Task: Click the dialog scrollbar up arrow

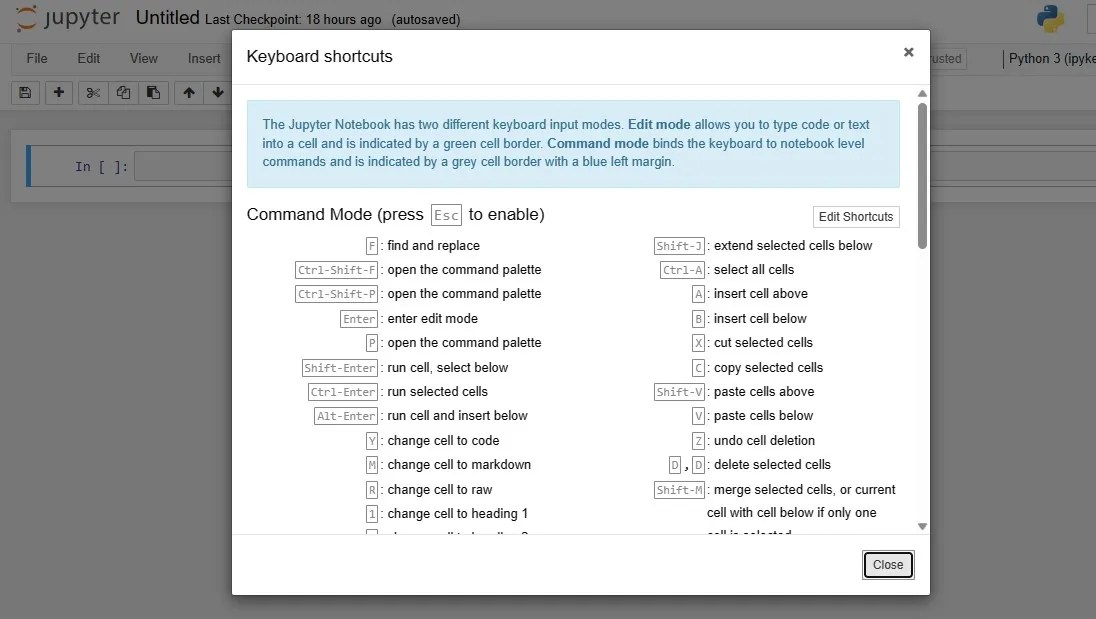Action: coord(921,93)
